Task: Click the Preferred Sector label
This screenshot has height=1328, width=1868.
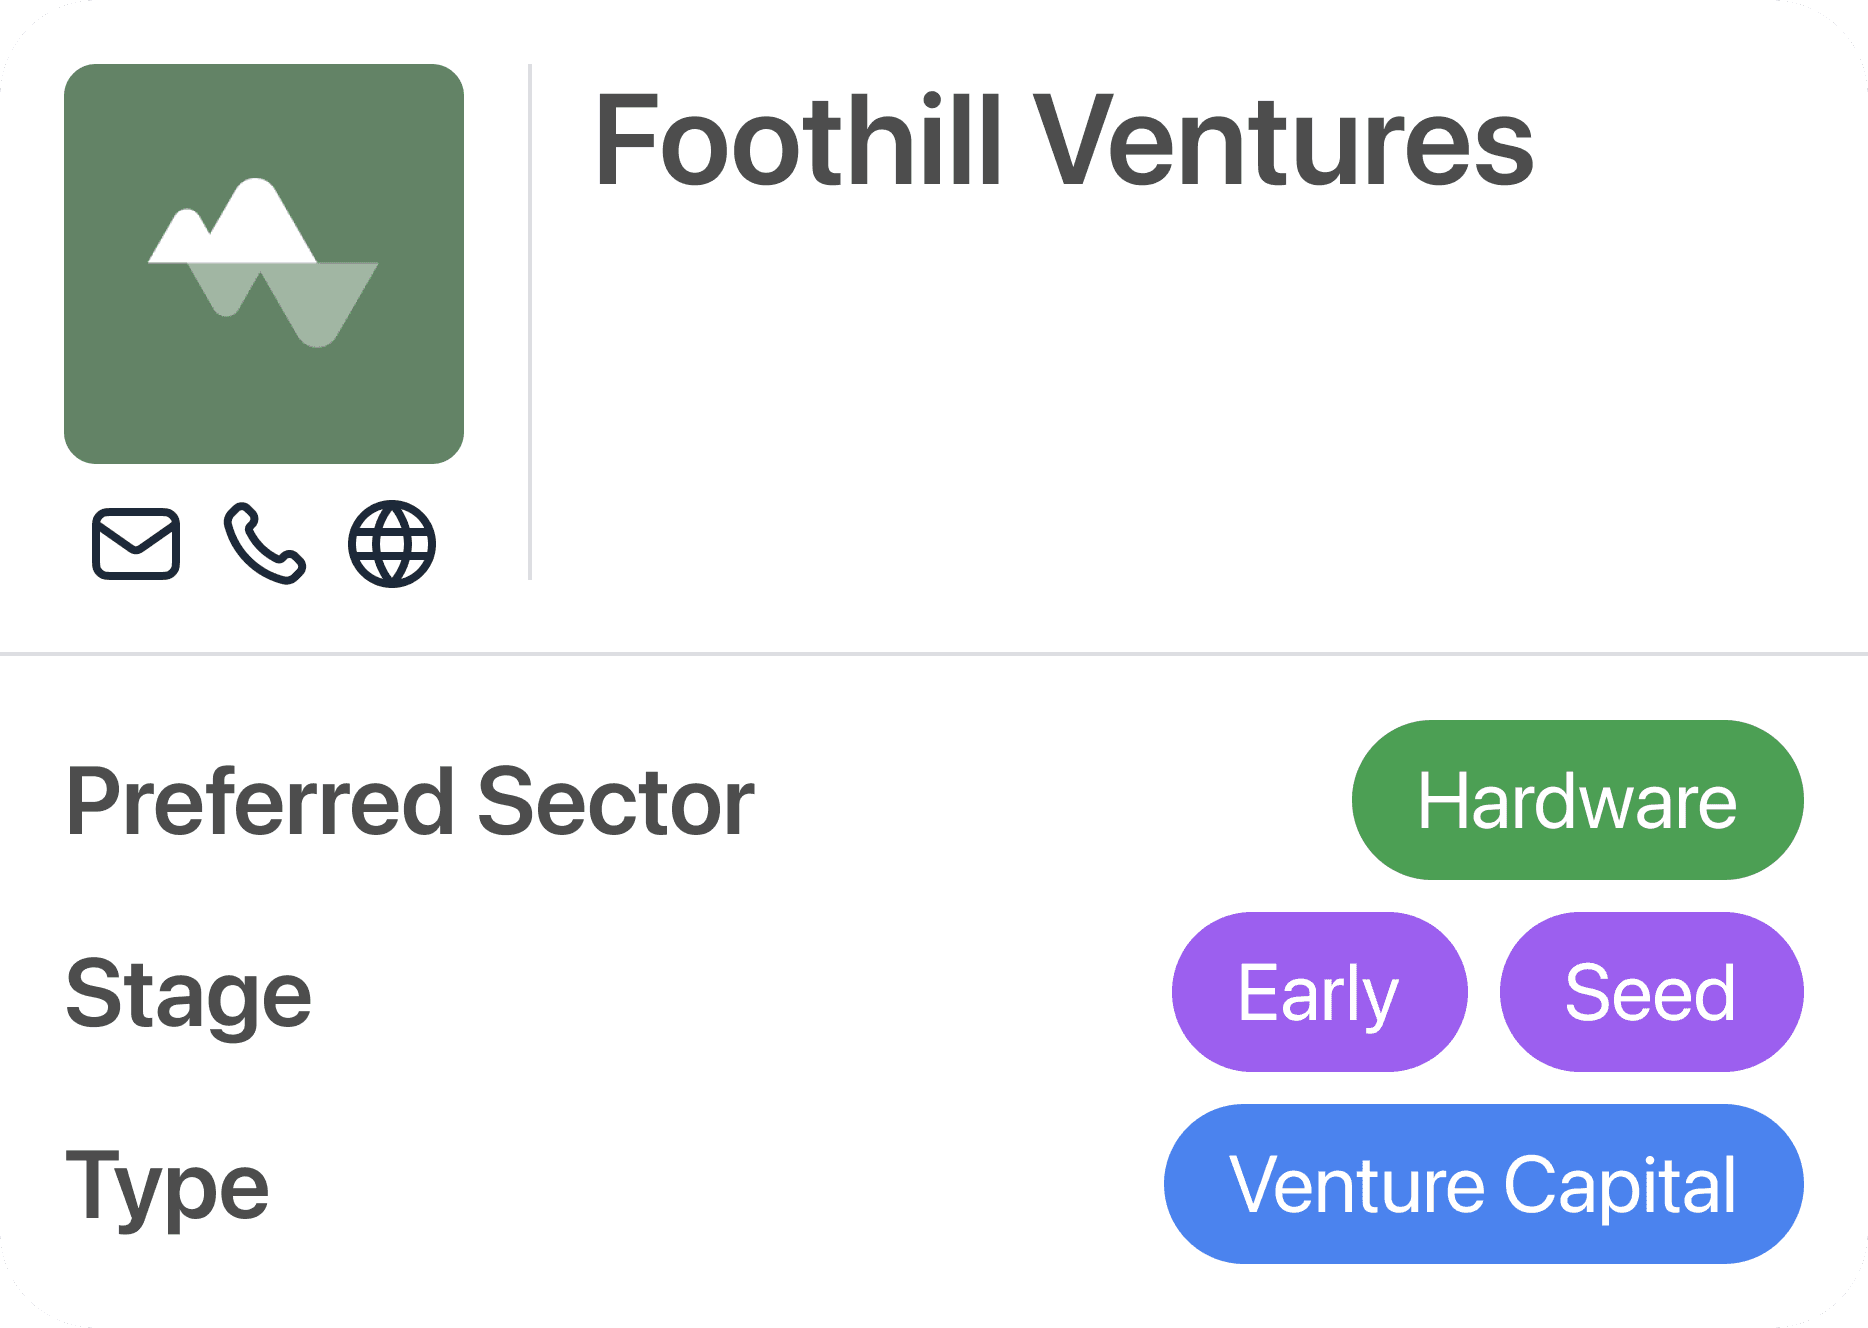Action: [410, 802]
